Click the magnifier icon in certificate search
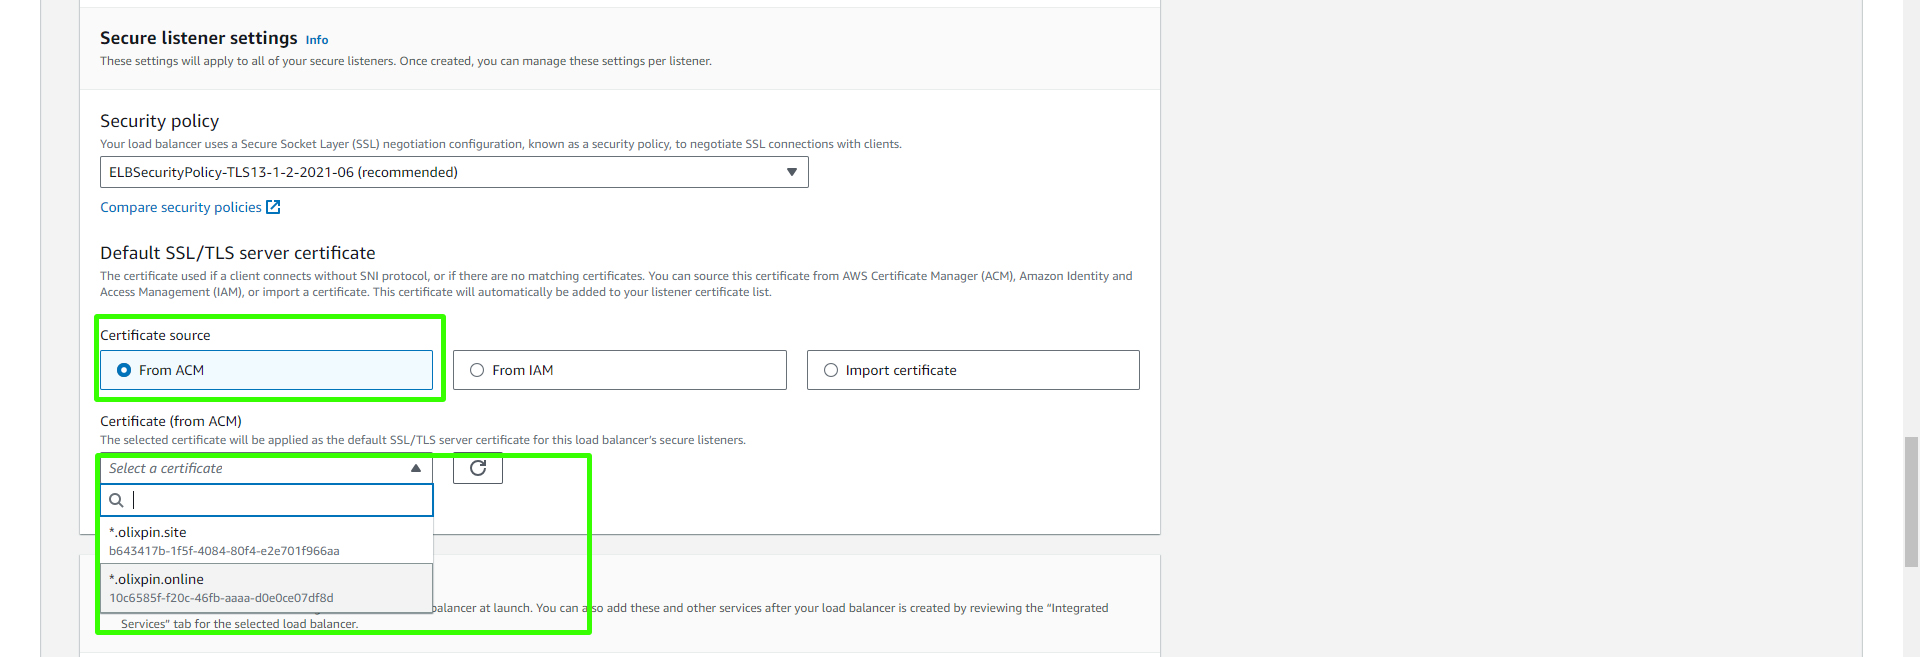Image resolution: width=1920 pixels, height=657 pixels. coord(117,500)
